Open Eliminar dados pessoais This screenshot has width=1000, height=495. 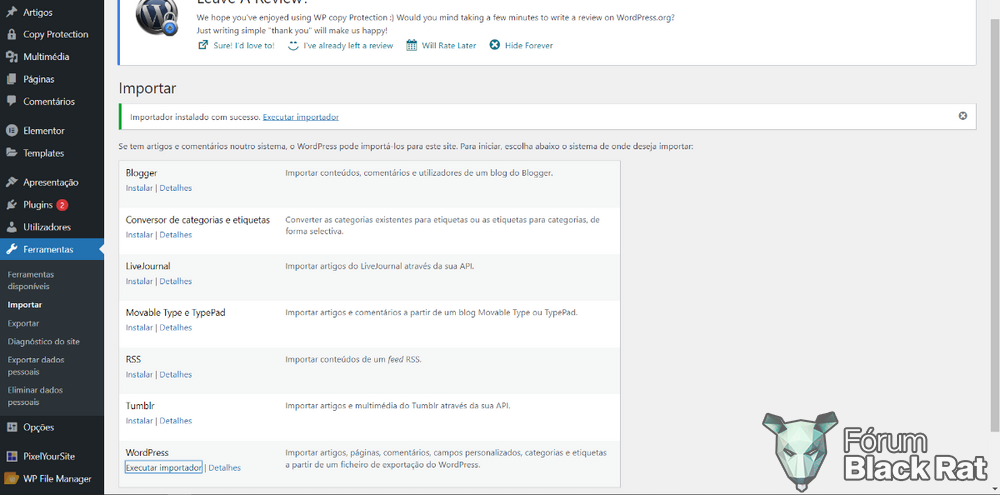[35, 396]
